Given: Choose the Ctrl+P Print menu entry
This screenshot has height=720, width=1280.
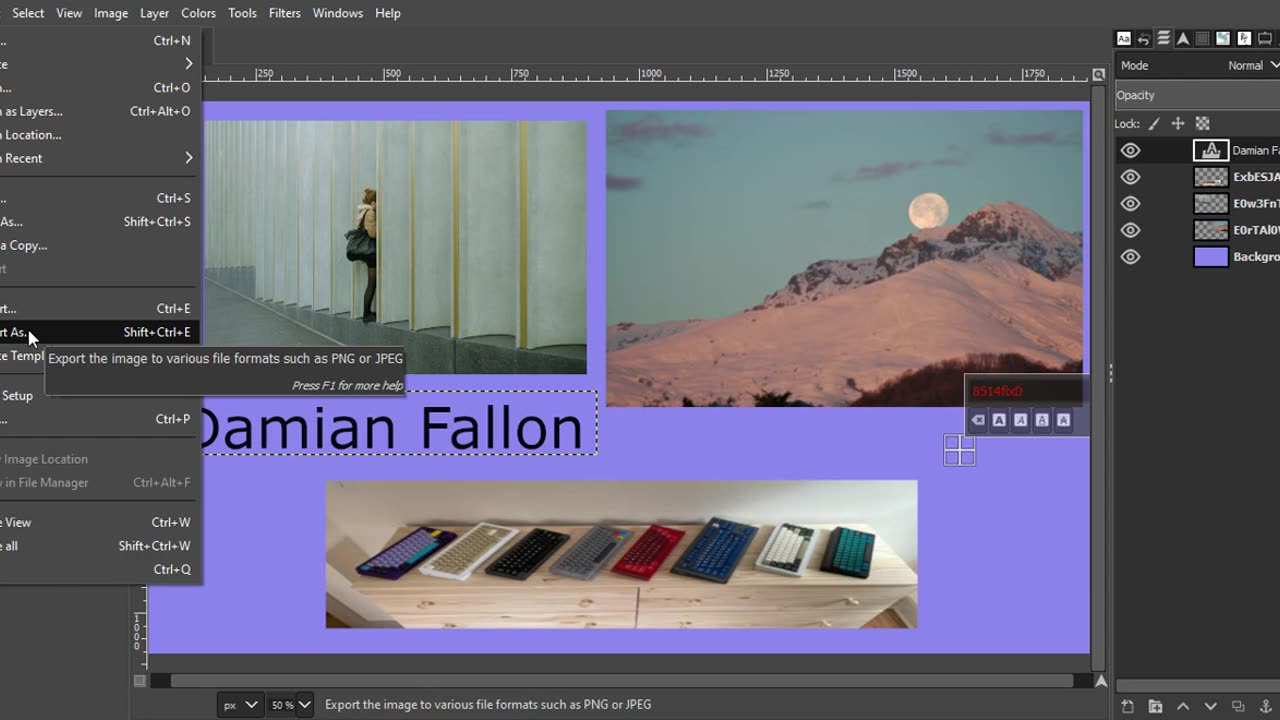Looking at the screenshot, I should pyautogui.click(x=100, y=419).
